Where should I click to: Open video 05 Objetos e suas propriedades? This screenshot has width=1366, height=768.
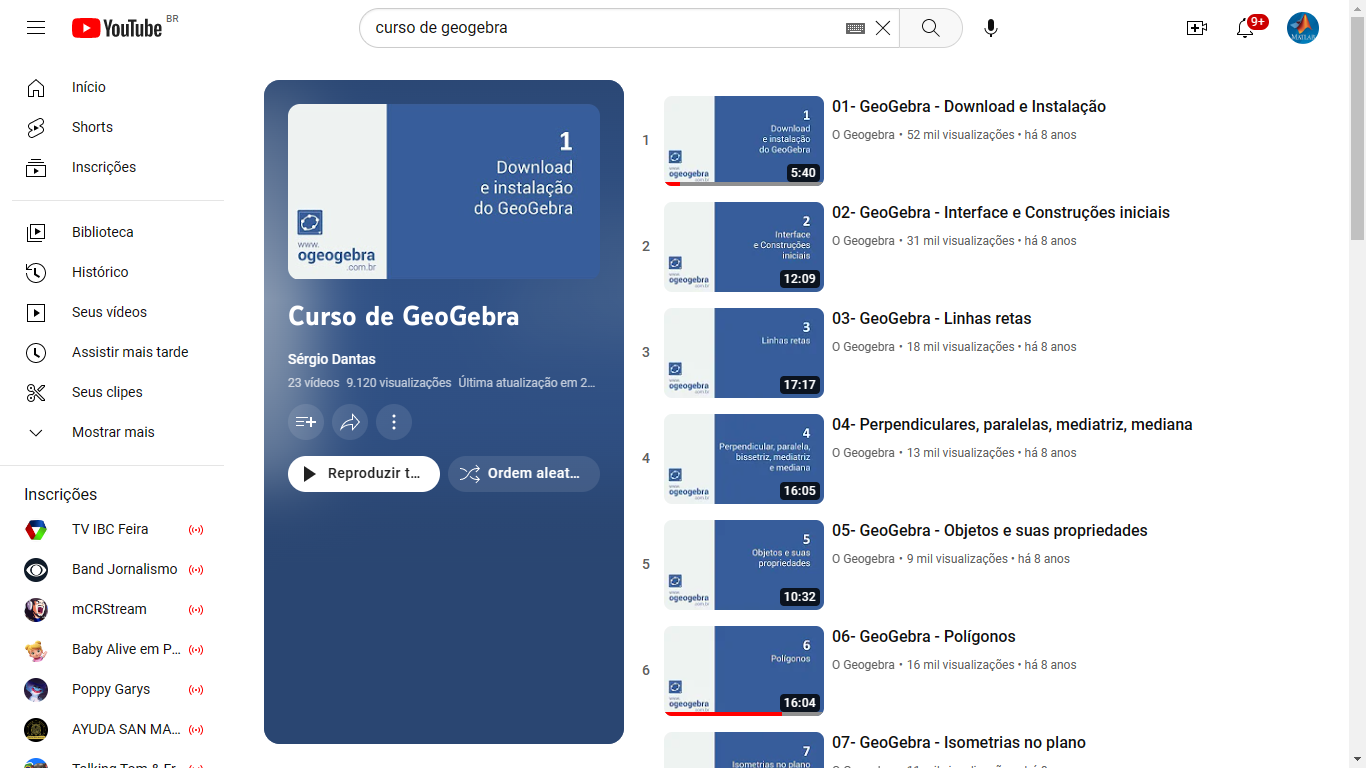tap(990, 530)
